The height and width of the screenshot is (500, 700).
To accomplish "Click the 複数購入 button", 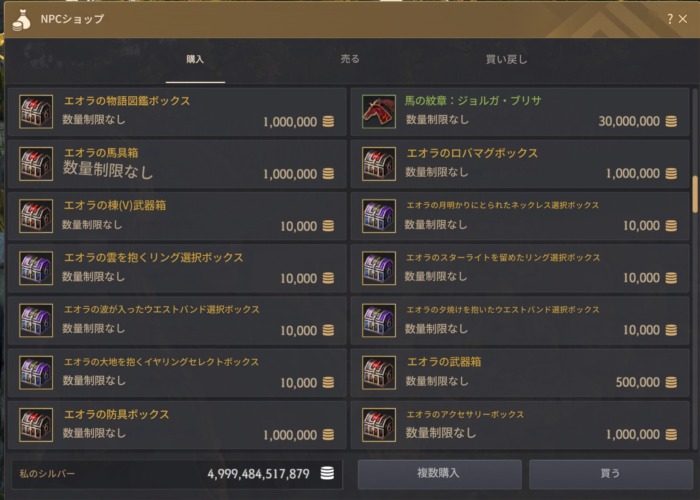I will [x=439, y=474].
